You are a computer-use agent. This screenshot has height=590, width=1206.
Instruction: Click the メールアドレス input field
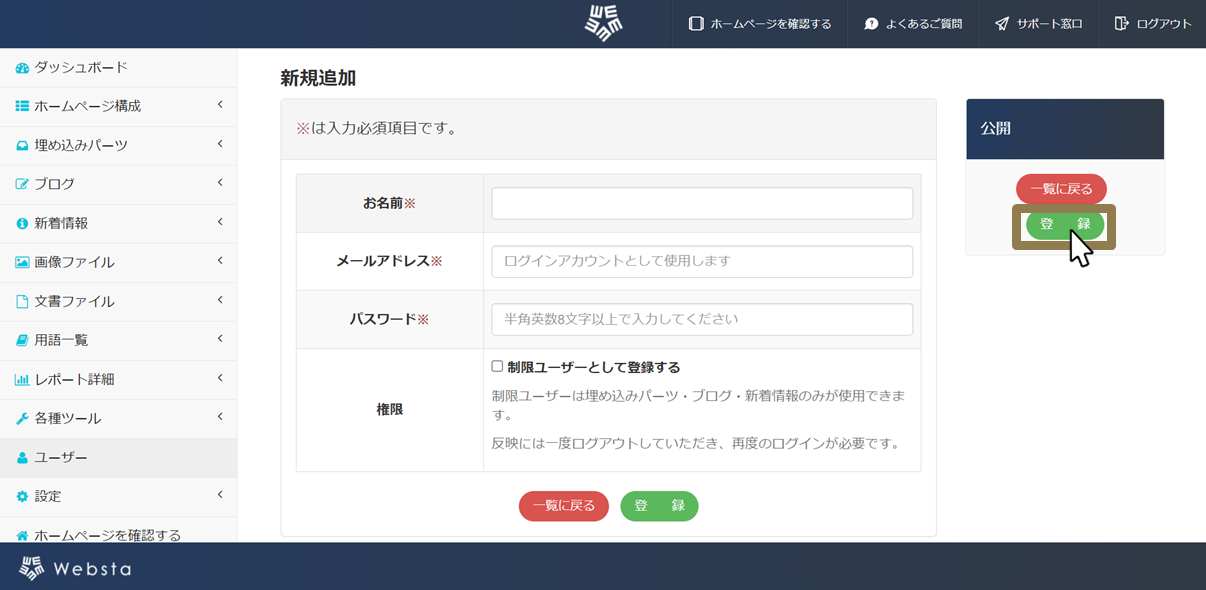pos(700,261)
